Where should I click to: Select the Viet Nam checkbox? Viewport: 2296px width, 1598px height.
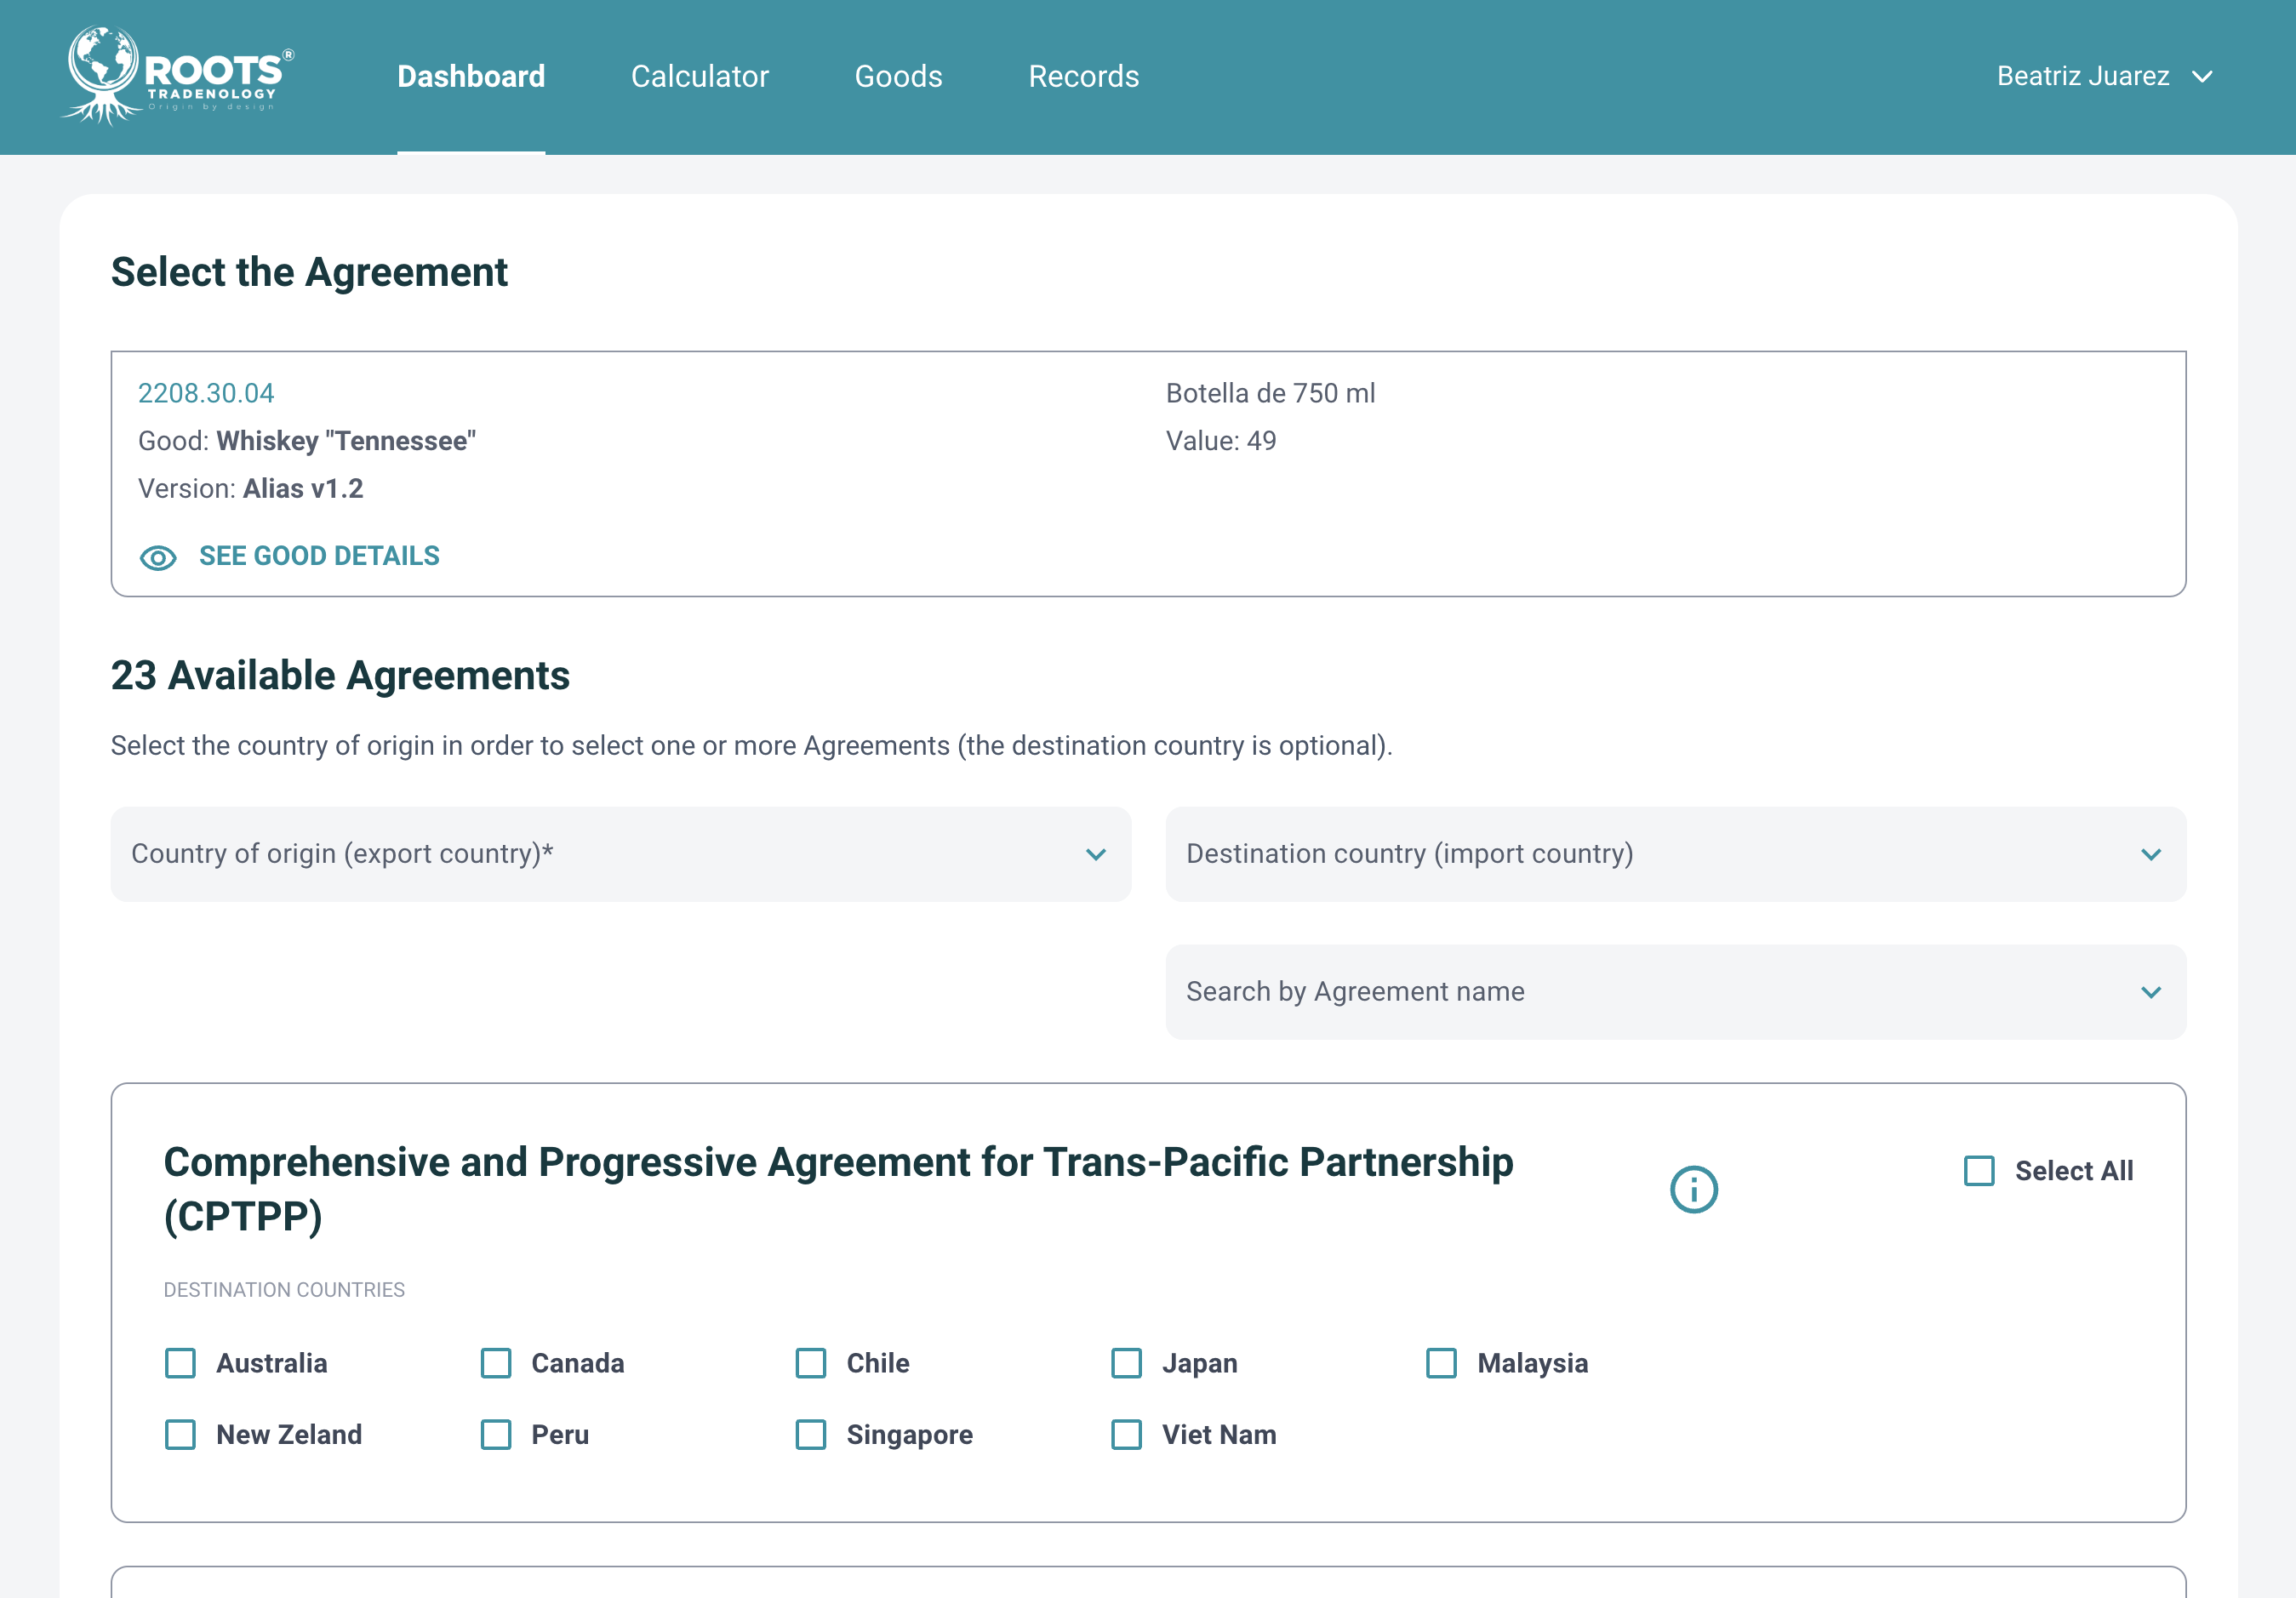[x=1127, y=1435]
